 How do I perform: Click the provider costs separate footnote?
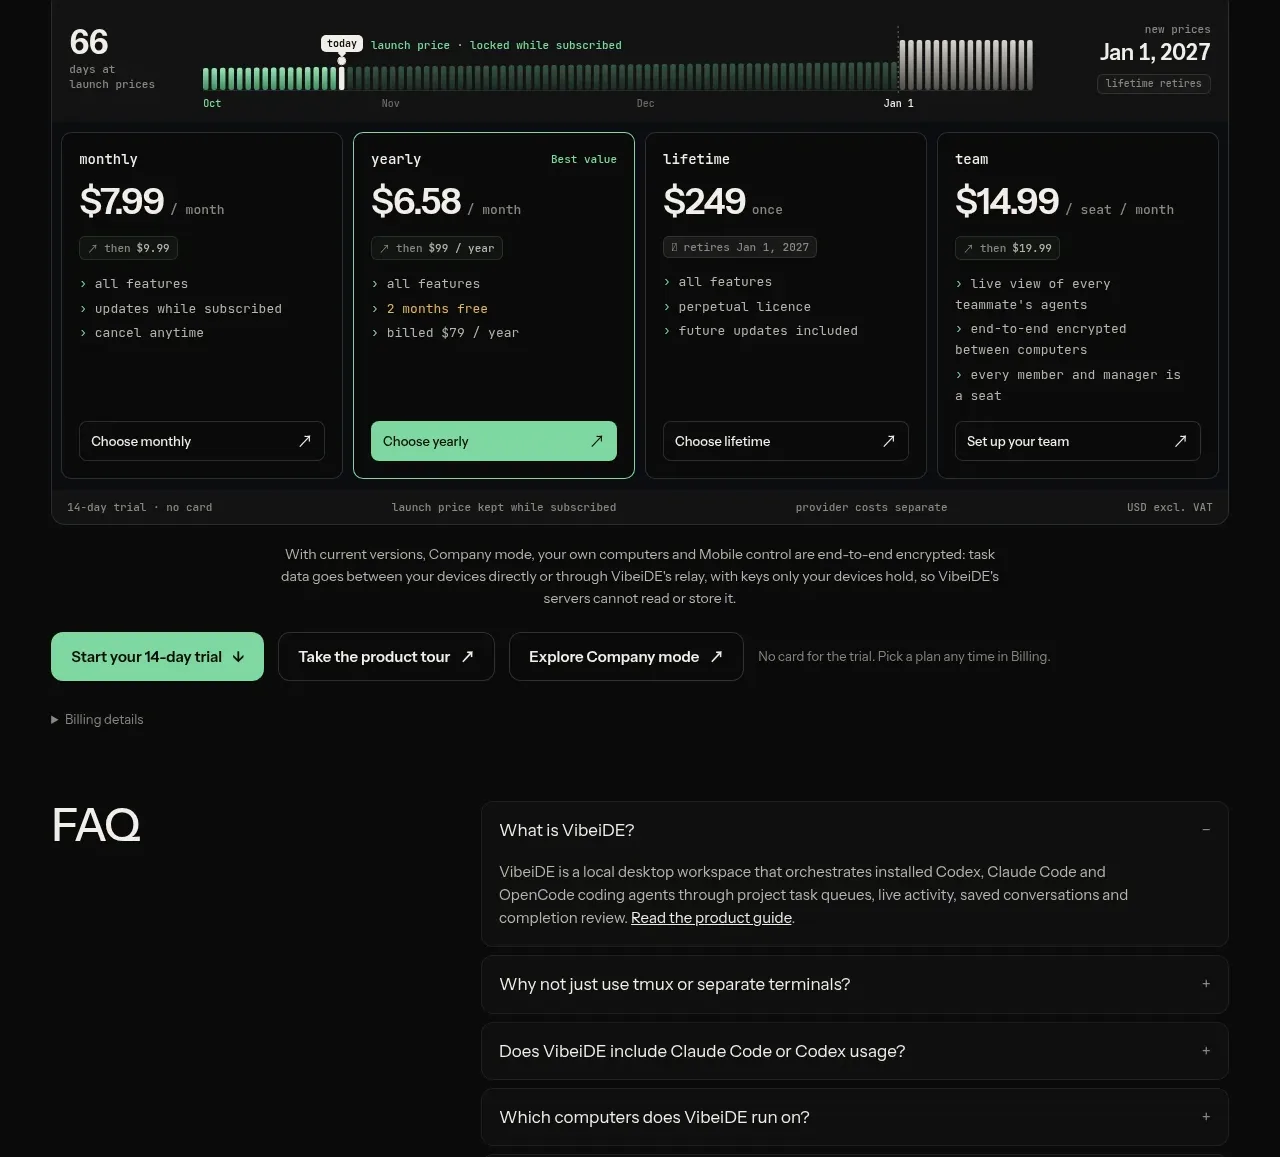point(871,508)
